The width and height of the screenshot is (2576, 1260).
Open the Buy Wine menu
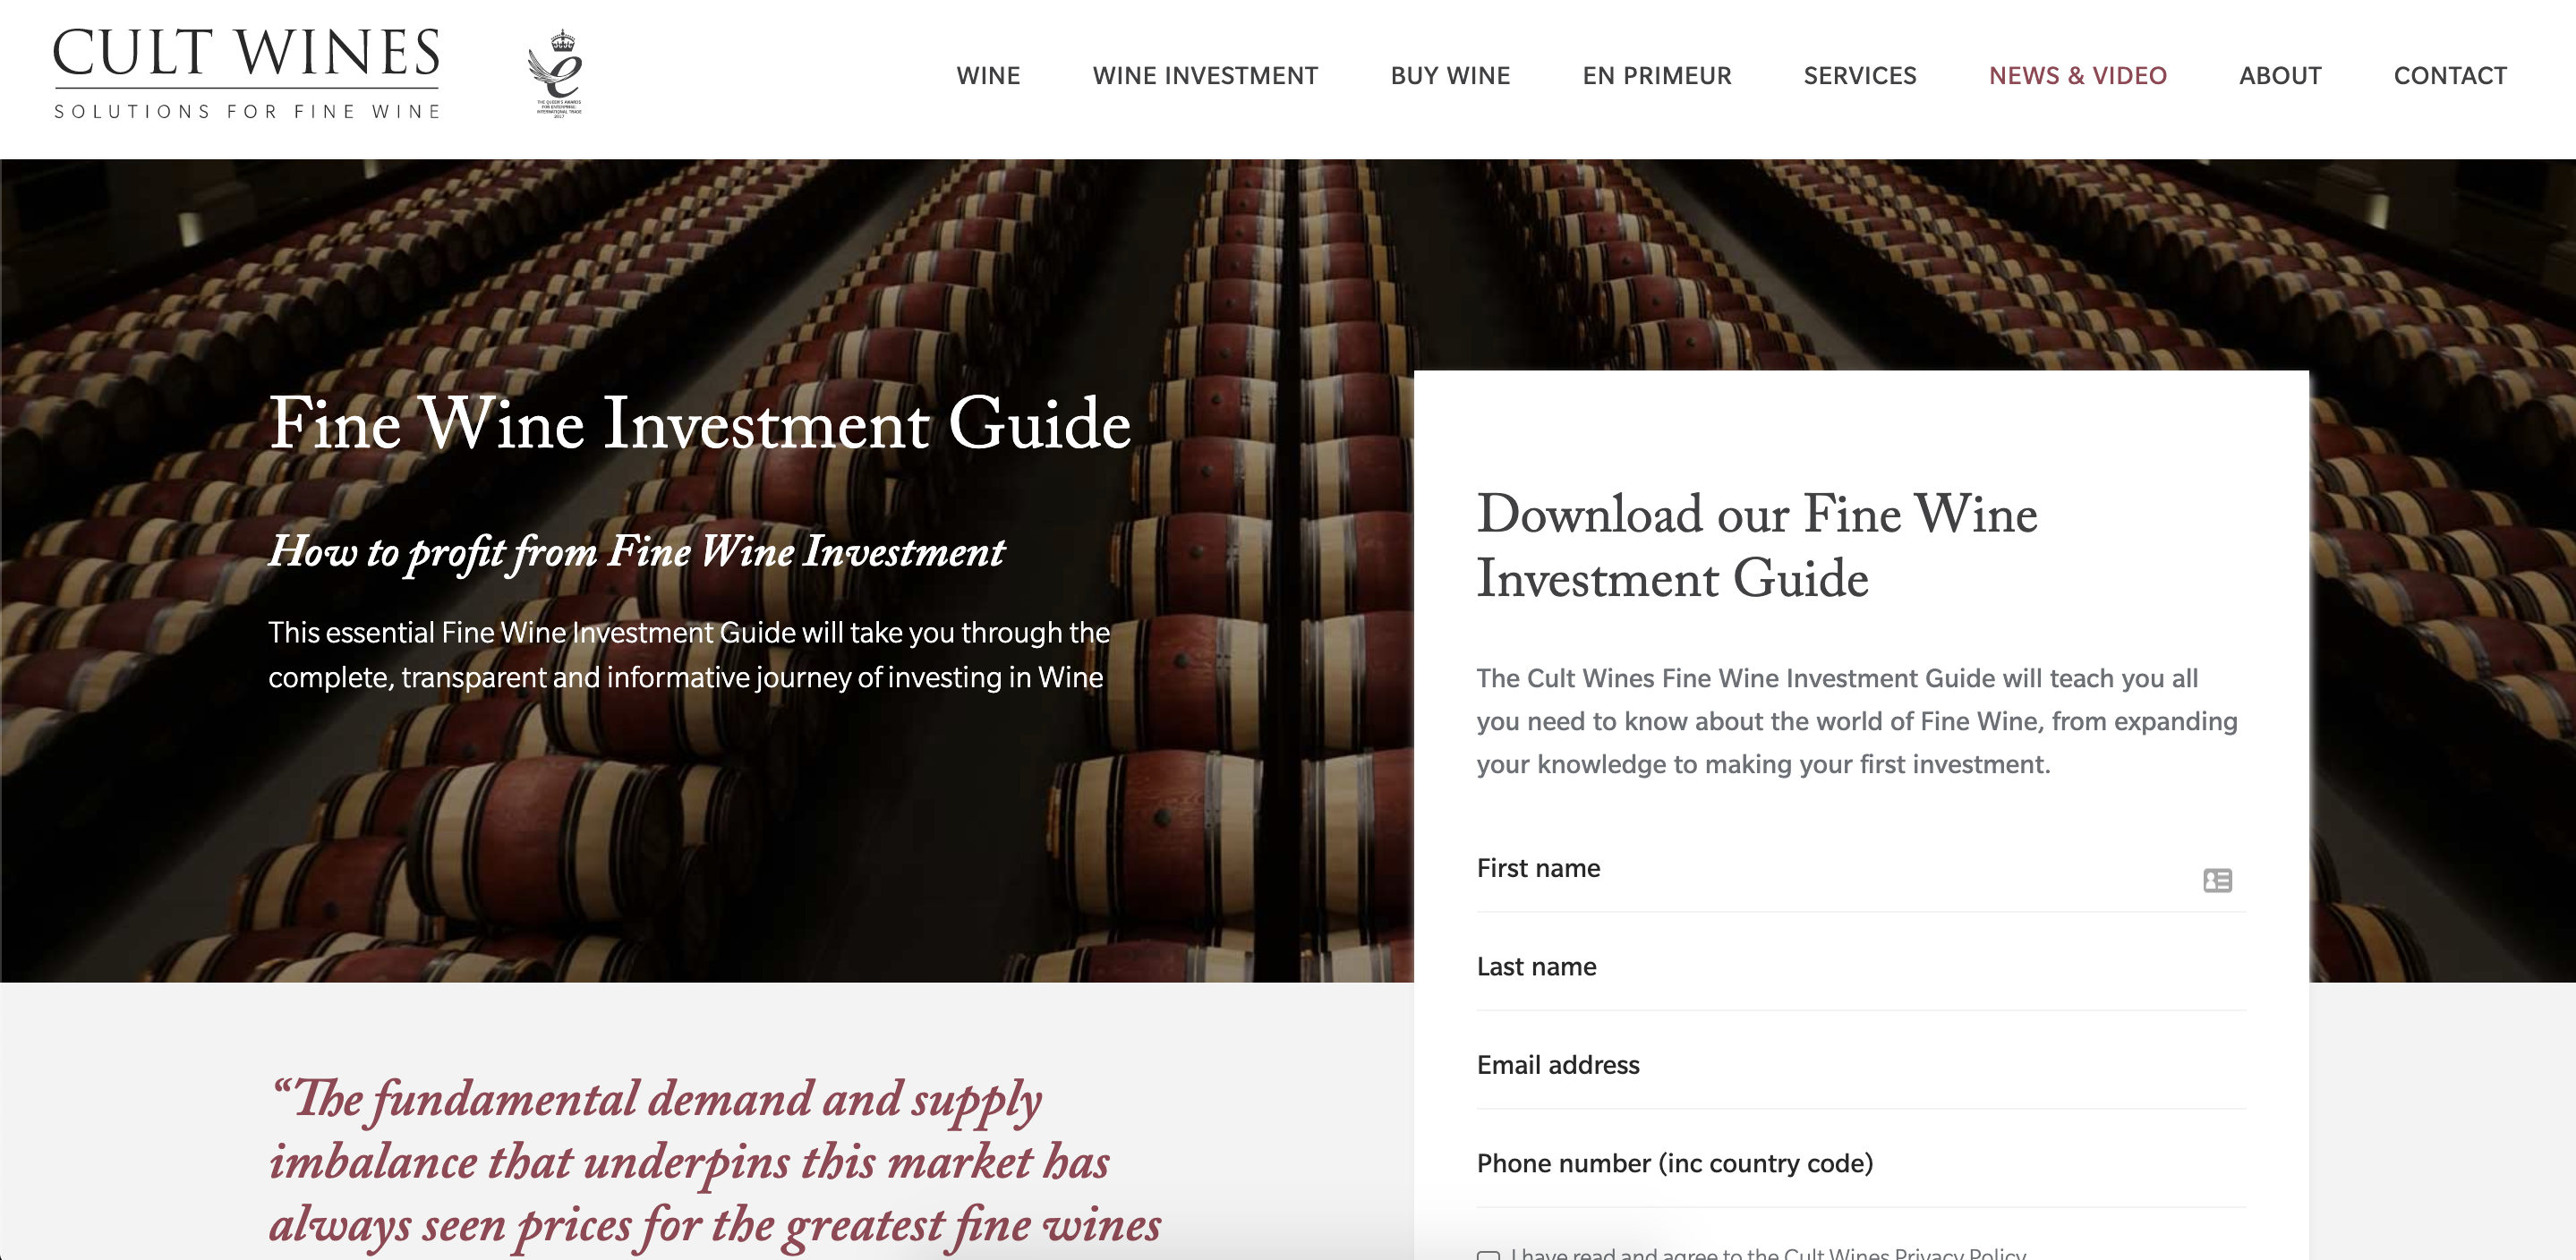[1450, 76]
